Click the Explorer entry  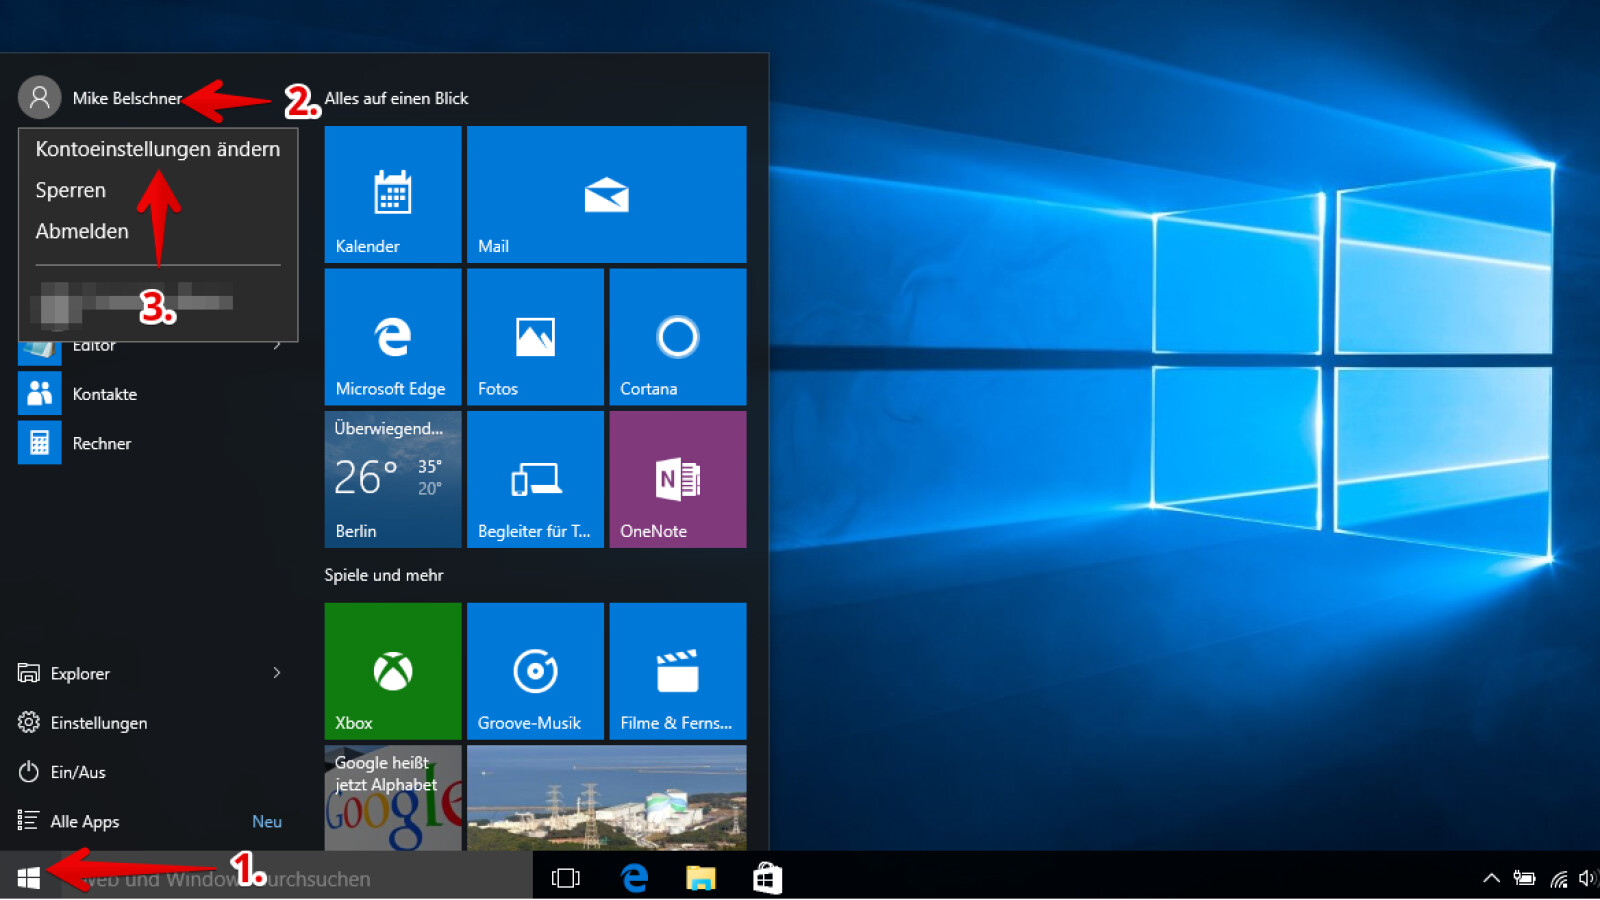click(x=80, y=673)
